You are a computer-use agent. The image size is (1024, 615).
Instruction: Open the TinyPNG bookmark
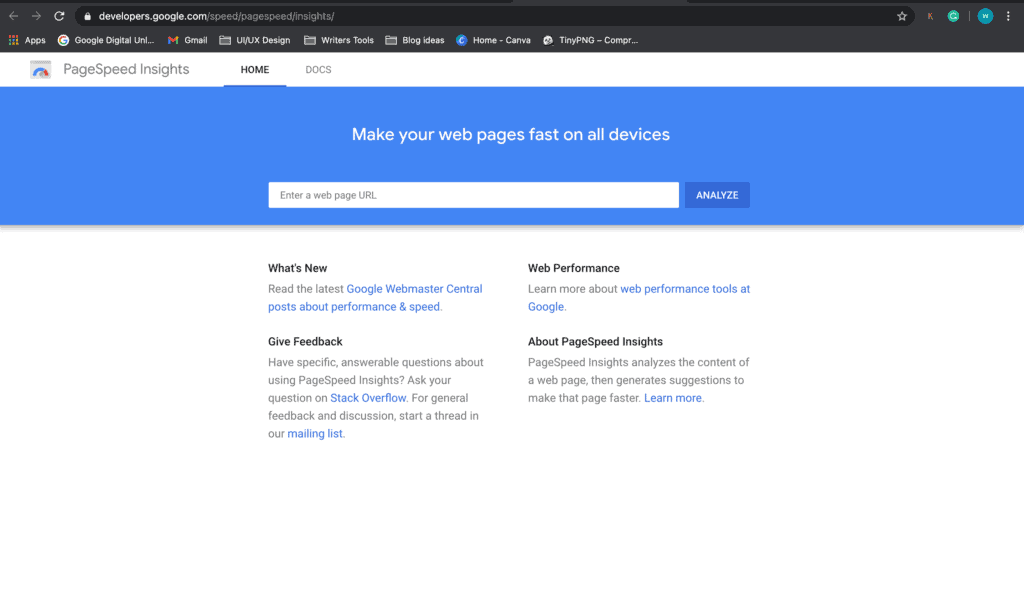590,40
